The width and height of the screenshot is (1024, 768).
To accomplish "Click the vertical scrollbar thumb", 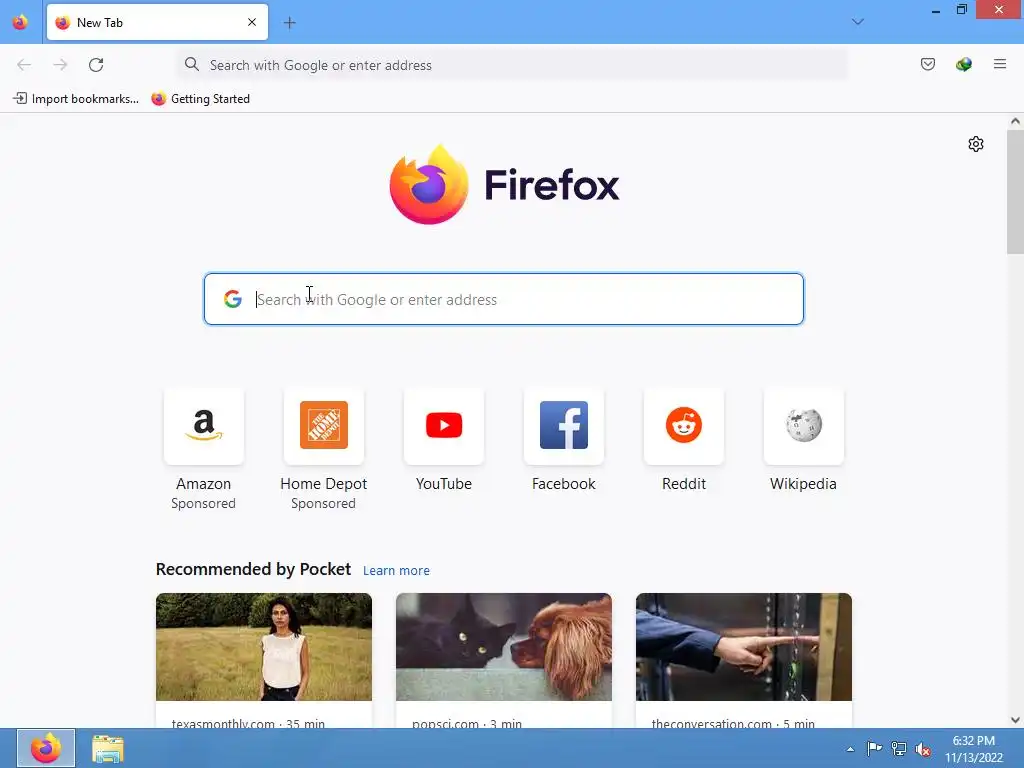I will click(x=1015, y=191).
